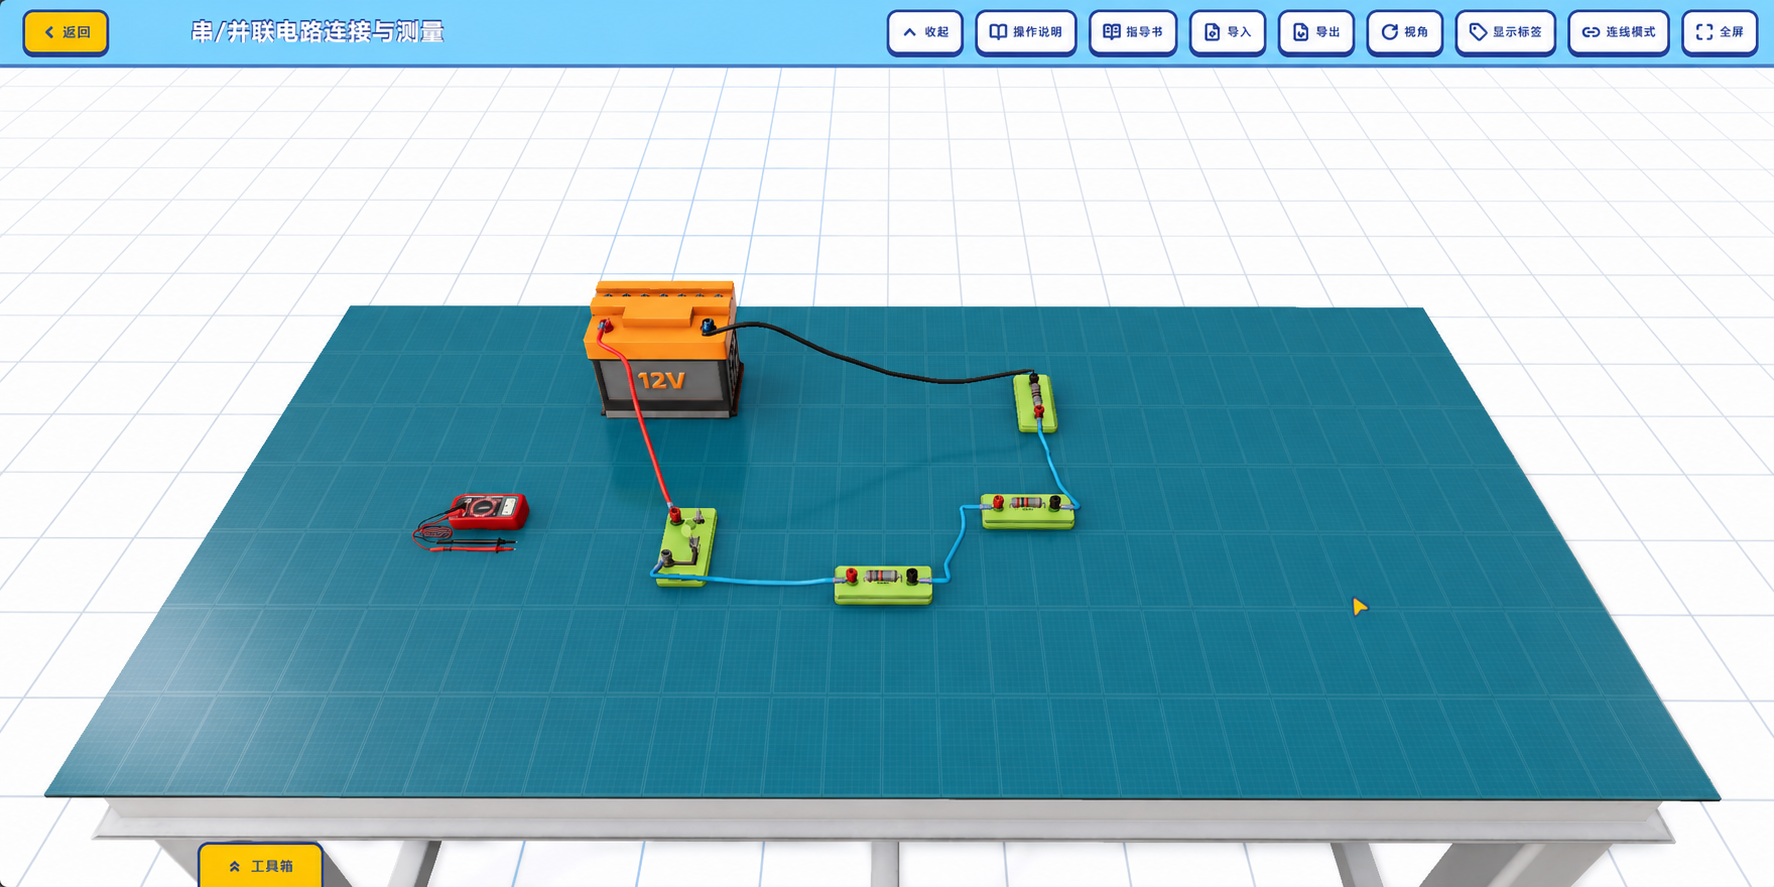Click the 返回 back button
Viewport: 1774px width, 887px height.
[66, 32]
